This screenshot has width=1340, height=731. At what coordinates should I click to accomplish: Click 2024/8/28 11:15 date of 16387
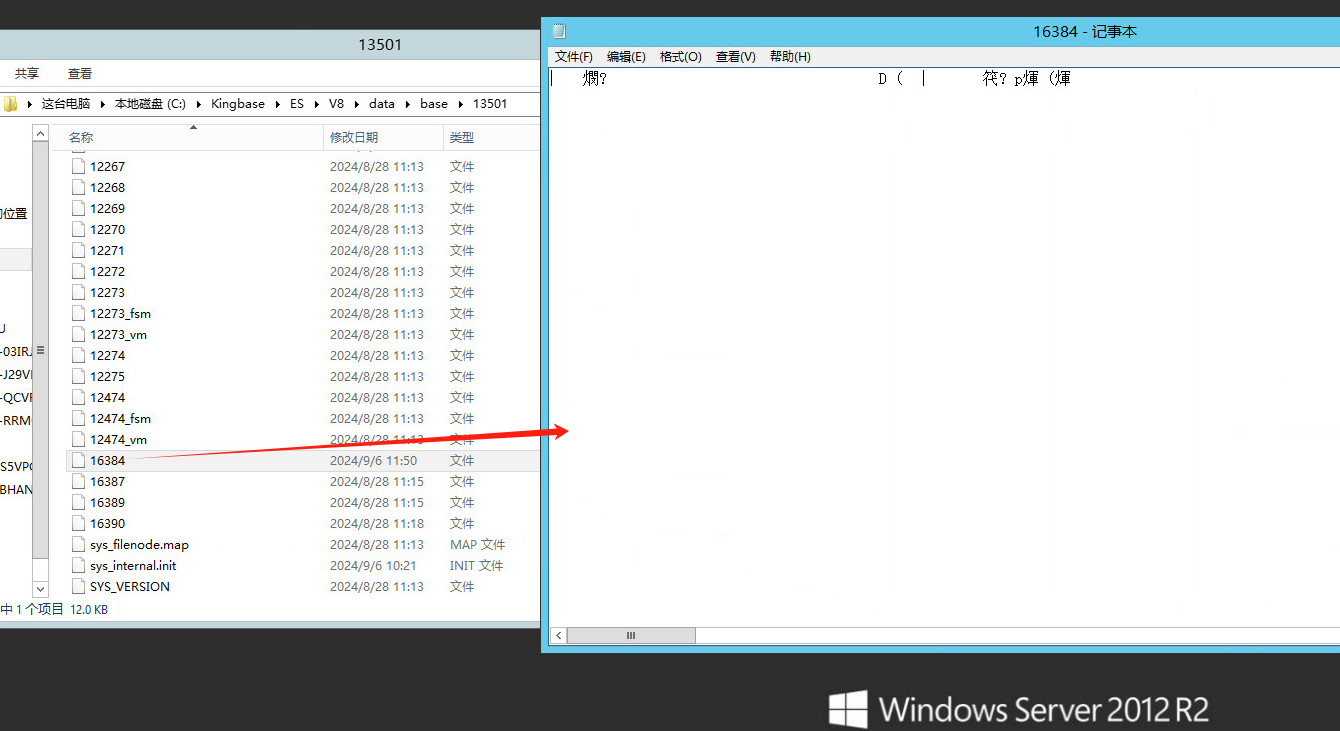tap(377, 481)
